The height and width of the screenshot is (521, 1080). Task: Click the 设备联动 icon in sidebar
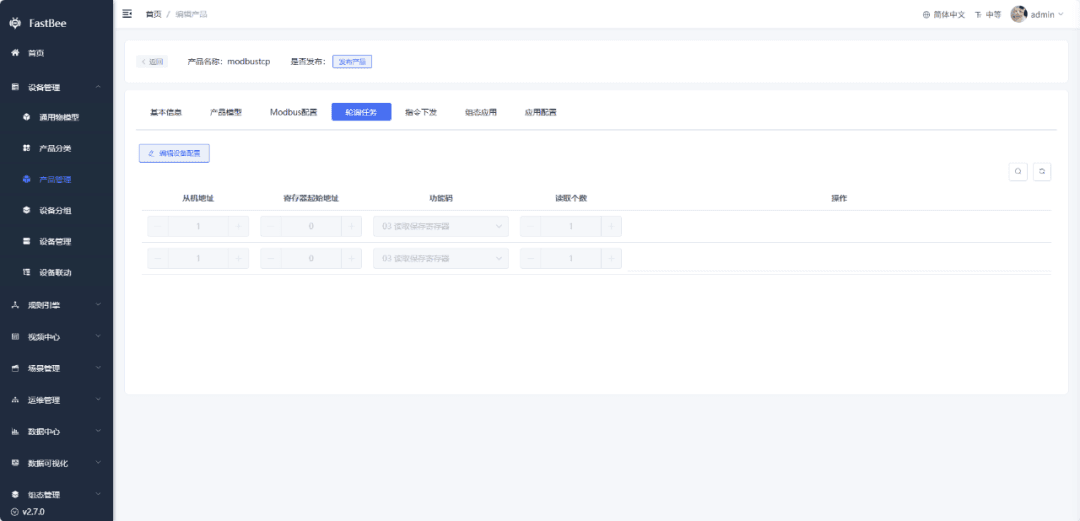click(x=27, y=272)
